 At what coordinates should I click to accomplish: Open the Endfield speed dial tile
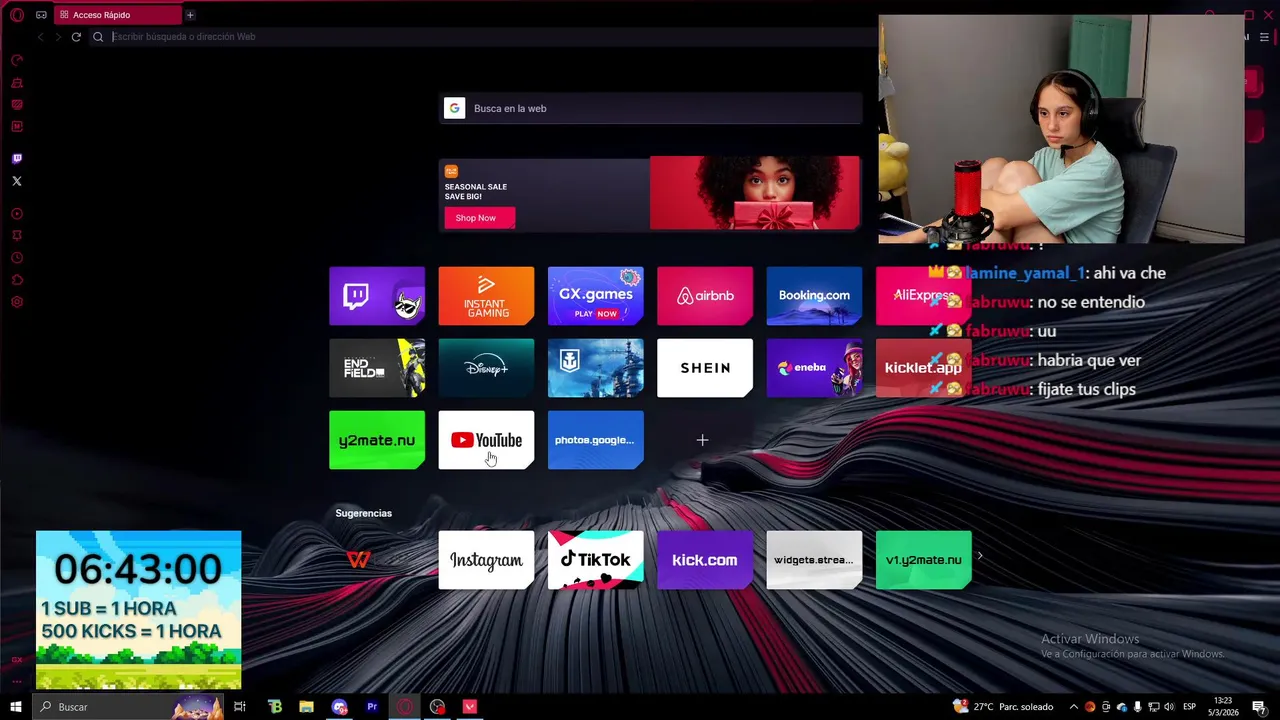(377, 368)
